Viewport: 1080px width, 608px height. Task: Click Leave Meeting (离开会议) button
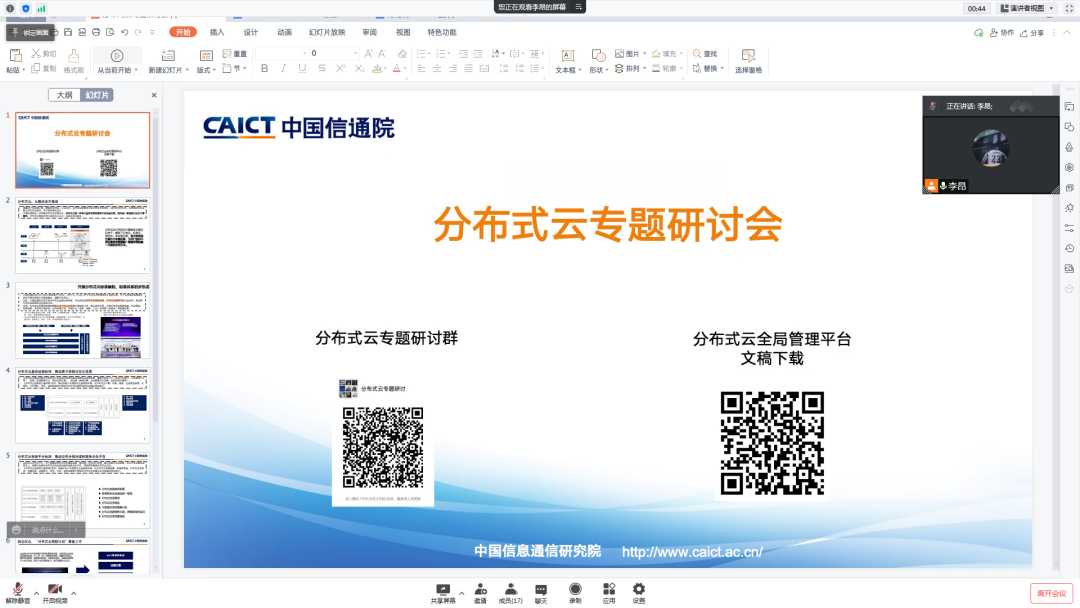click(1052, 593)
